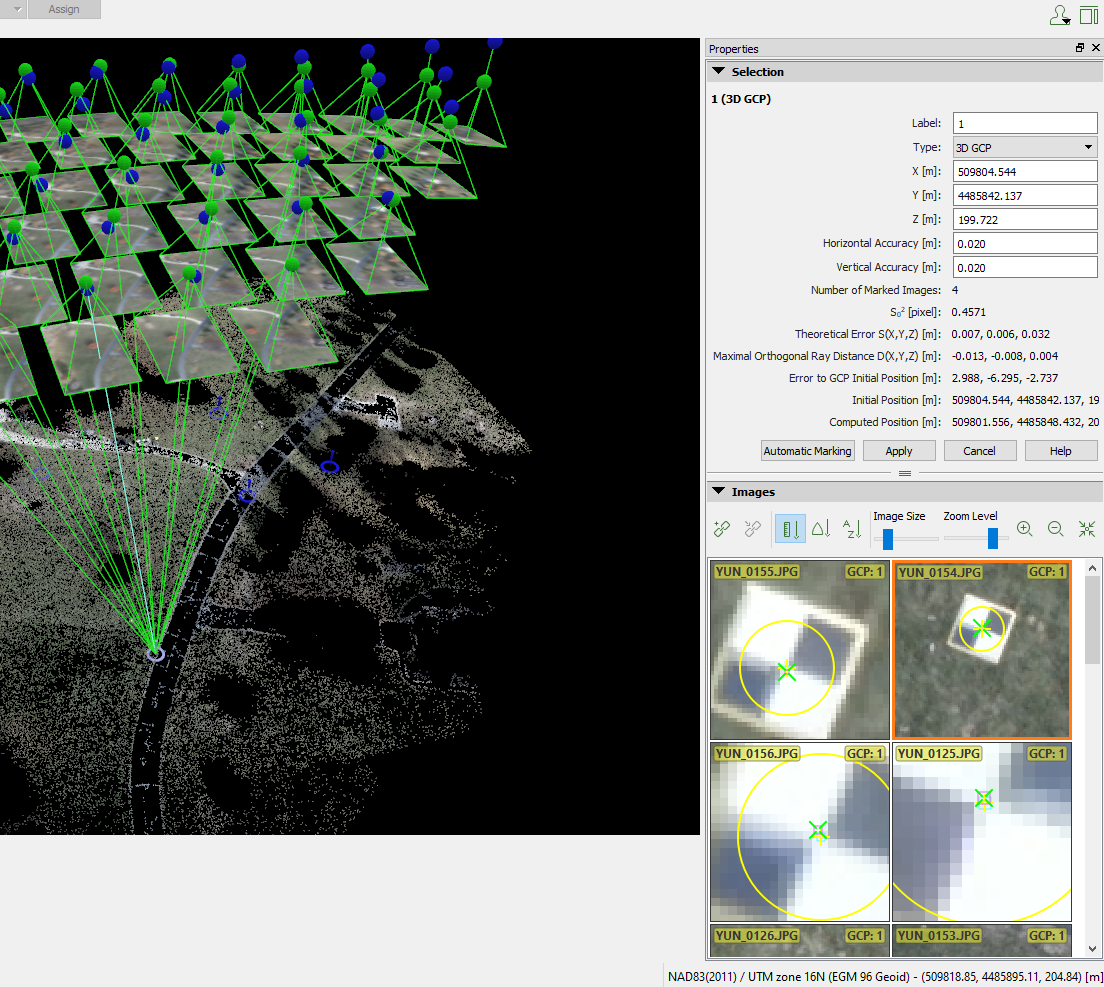Adjust the Zoom Level slider handle

coord(993,539)
